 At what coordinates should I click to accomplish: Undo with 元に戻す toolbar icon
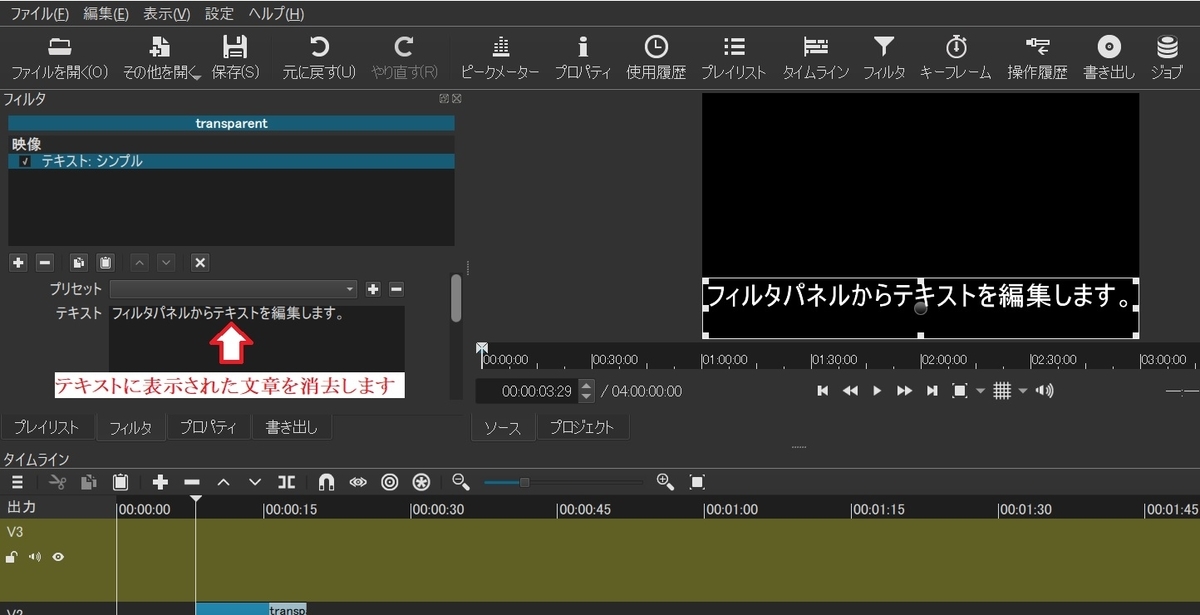pyautogui.click(x=319, y=57)
